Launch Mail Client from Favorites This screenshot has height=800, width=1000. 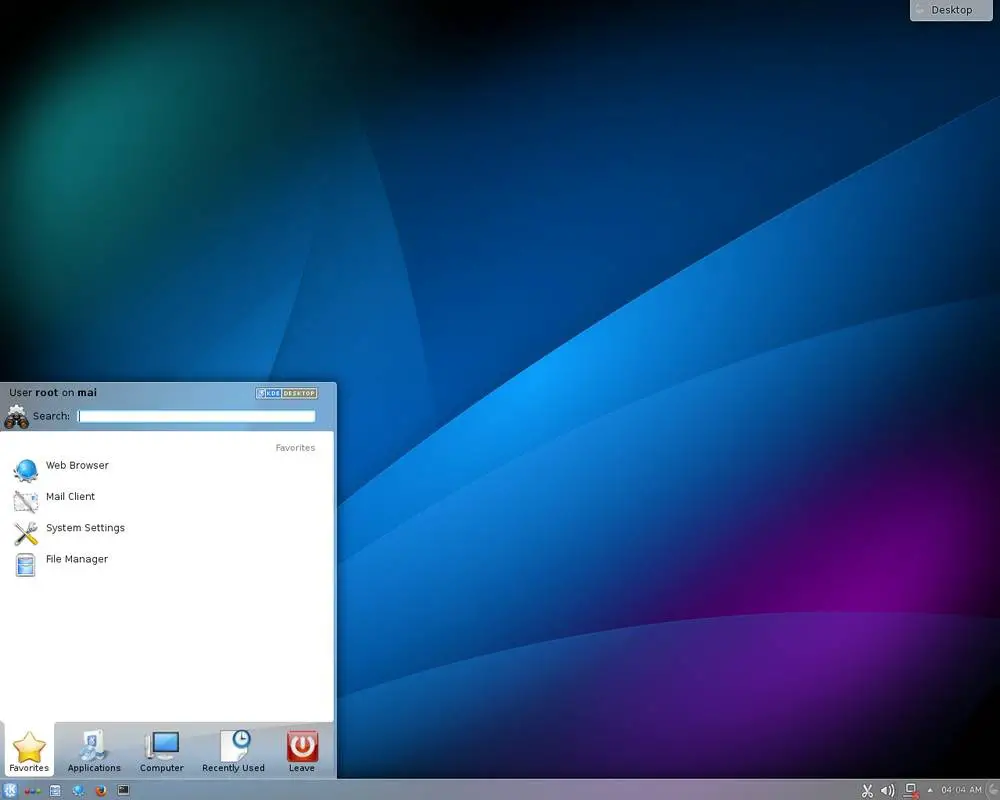(70, 497)
